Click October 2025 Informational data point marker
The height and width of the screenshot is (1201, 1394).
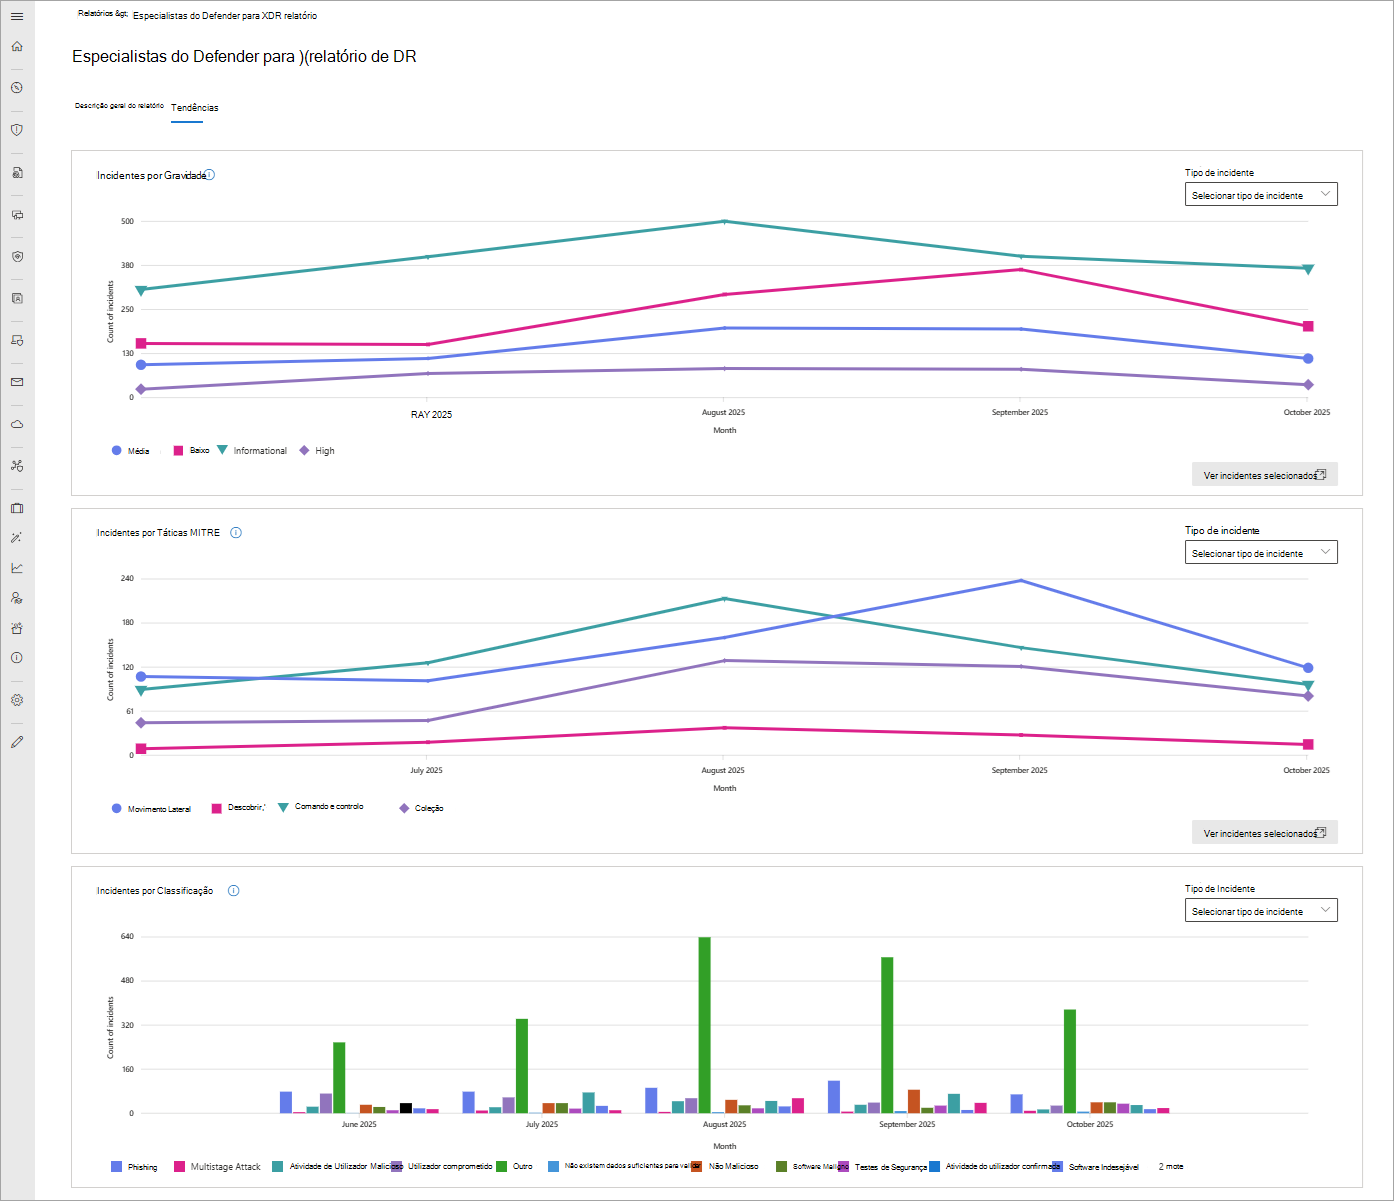click(1308, 269)
